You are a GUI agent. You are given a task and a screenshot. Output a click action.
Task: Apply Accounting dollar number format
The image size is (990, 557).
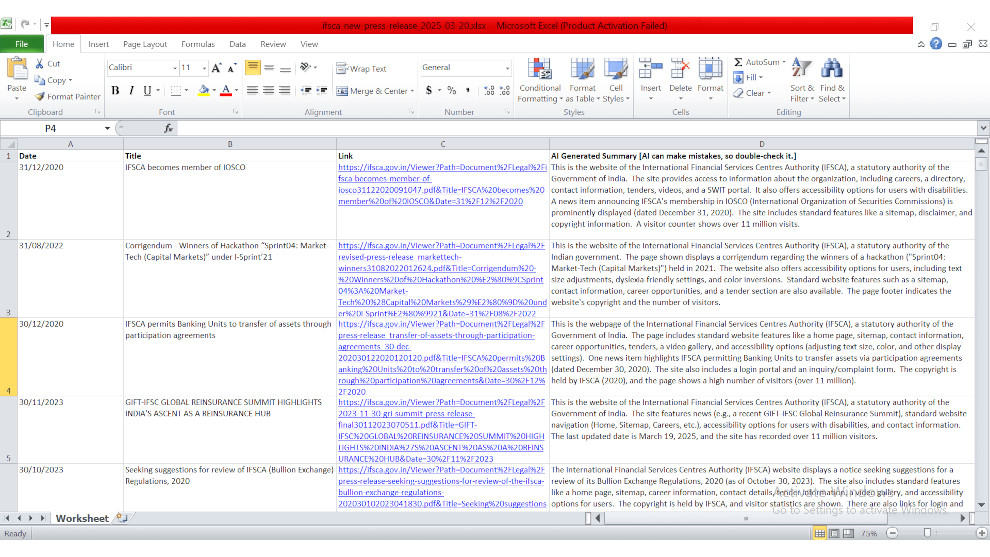click(x=429, y=90)
